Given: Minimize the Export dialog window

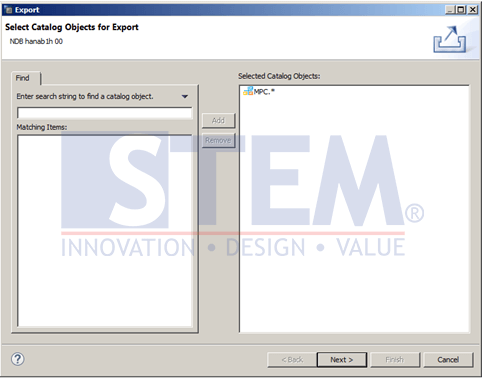Looking at the screenshot, I should pyautogui.click(x=449, y=10).
